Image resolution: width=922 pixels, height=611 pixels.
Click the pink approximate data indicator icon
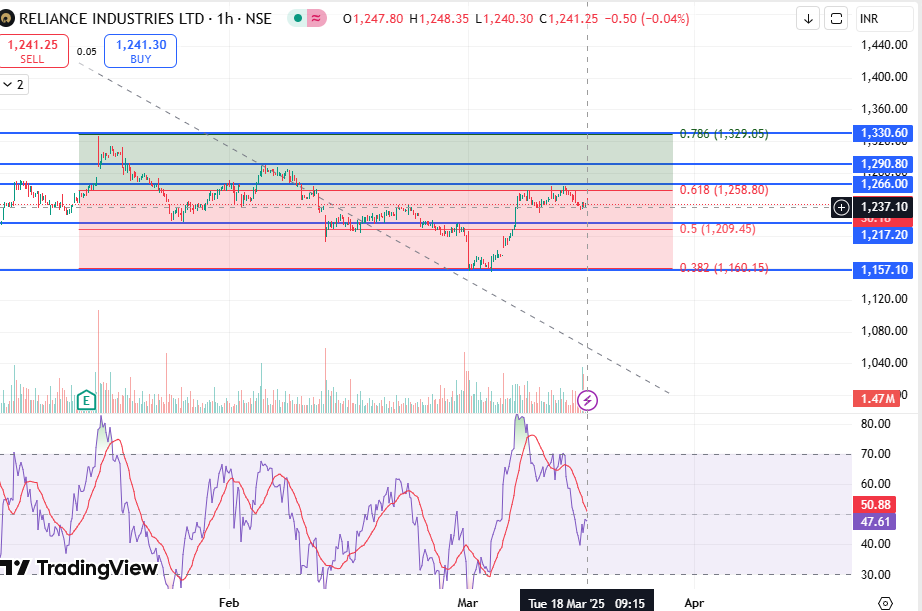tap(316, 19)
